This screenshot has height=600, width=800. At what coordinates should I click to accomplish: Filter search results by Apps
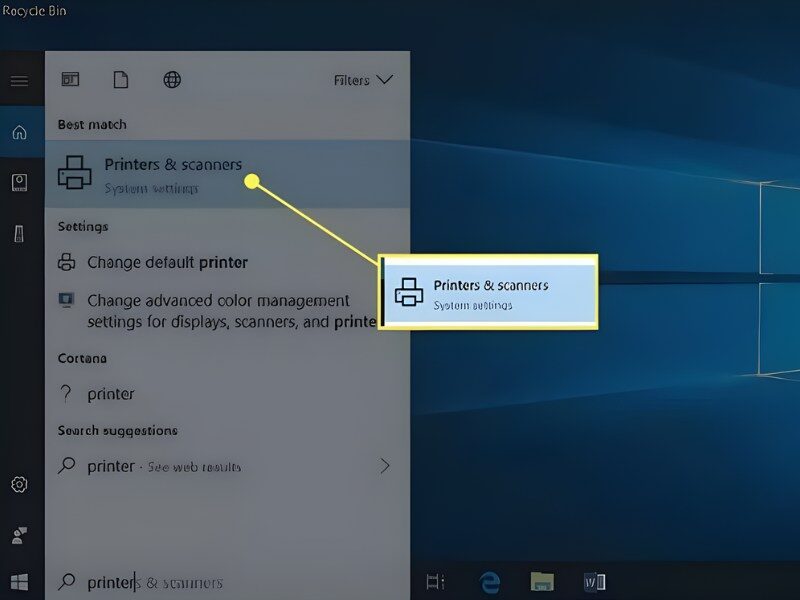click(70, 80)
